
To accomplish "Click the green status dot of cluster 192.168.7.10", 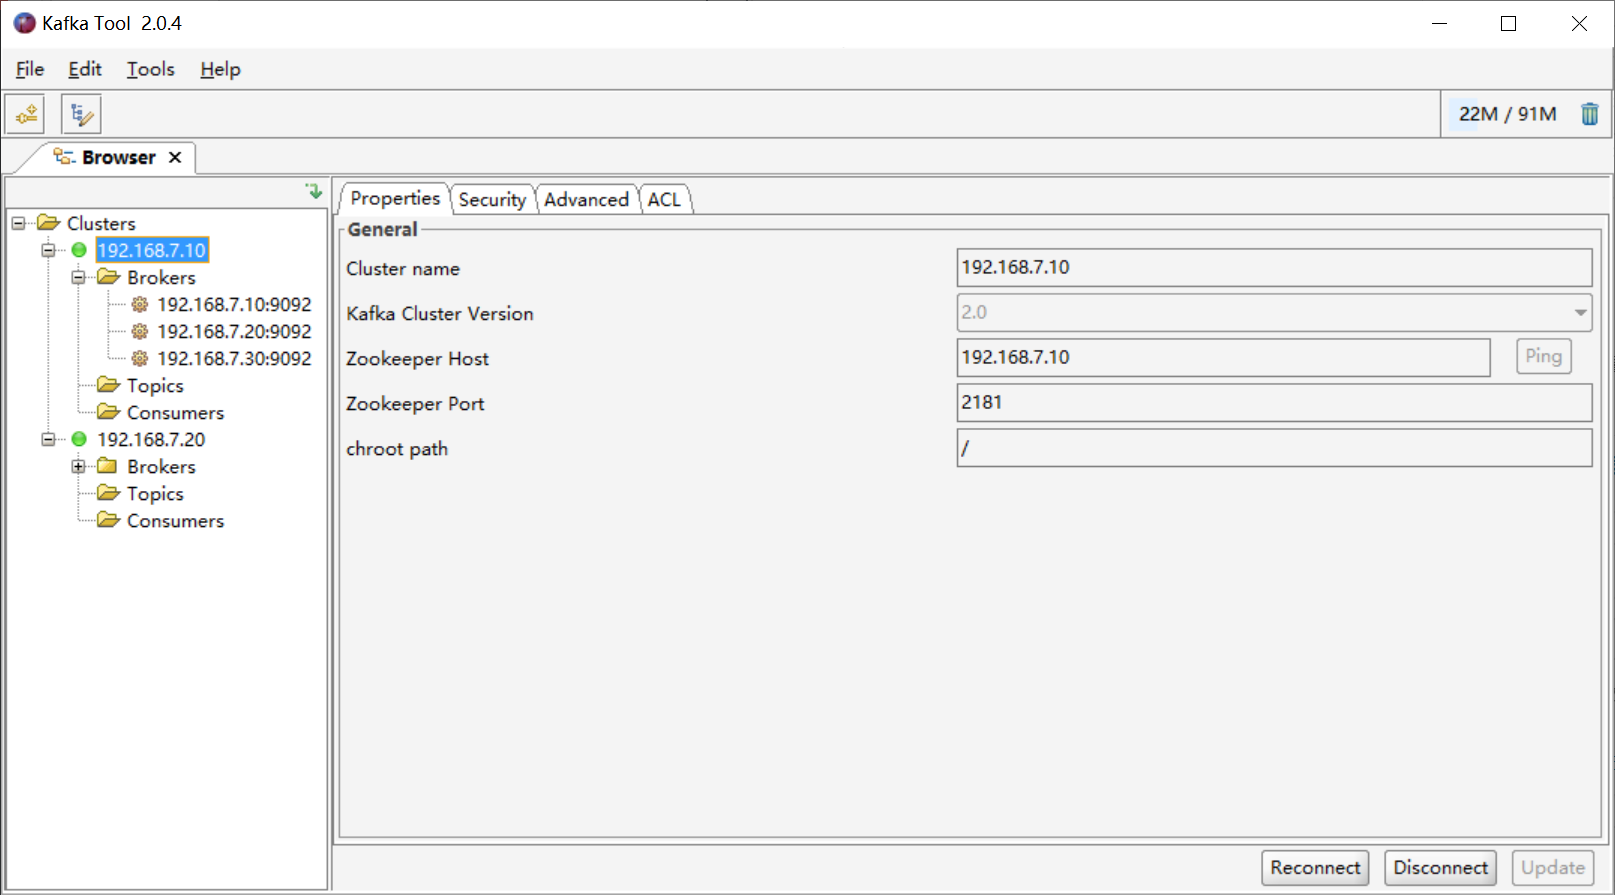I will (79, 250).
